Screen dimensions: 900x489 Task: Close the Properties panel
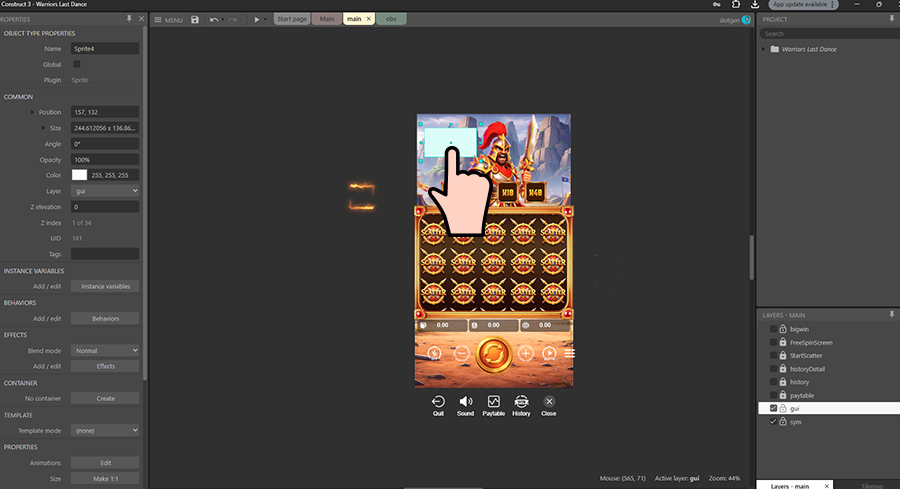point(141,19)
